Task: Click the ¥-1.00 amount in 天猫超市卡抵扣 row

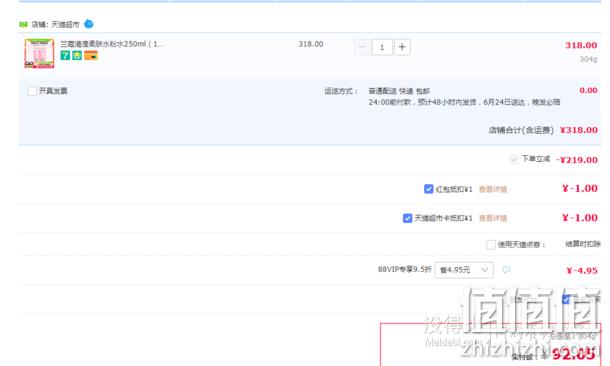Action: [580, 218]
